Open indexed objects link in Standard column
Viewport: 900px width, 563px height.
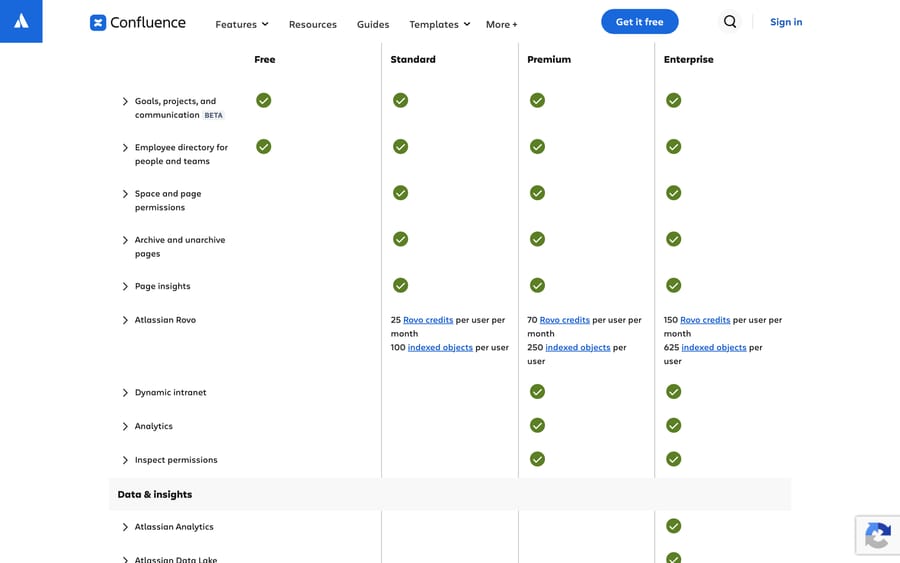click(440, 347)
